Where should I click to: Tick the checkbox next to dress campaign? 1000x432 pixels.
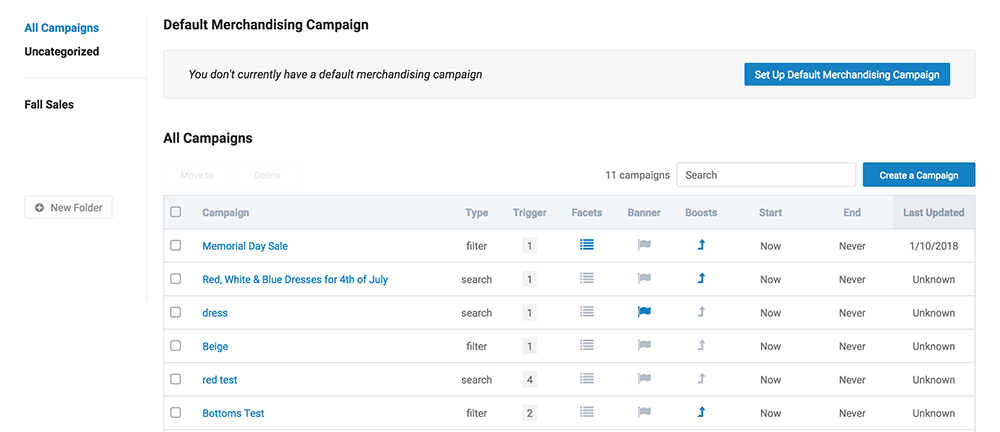(x=176, y=313)
